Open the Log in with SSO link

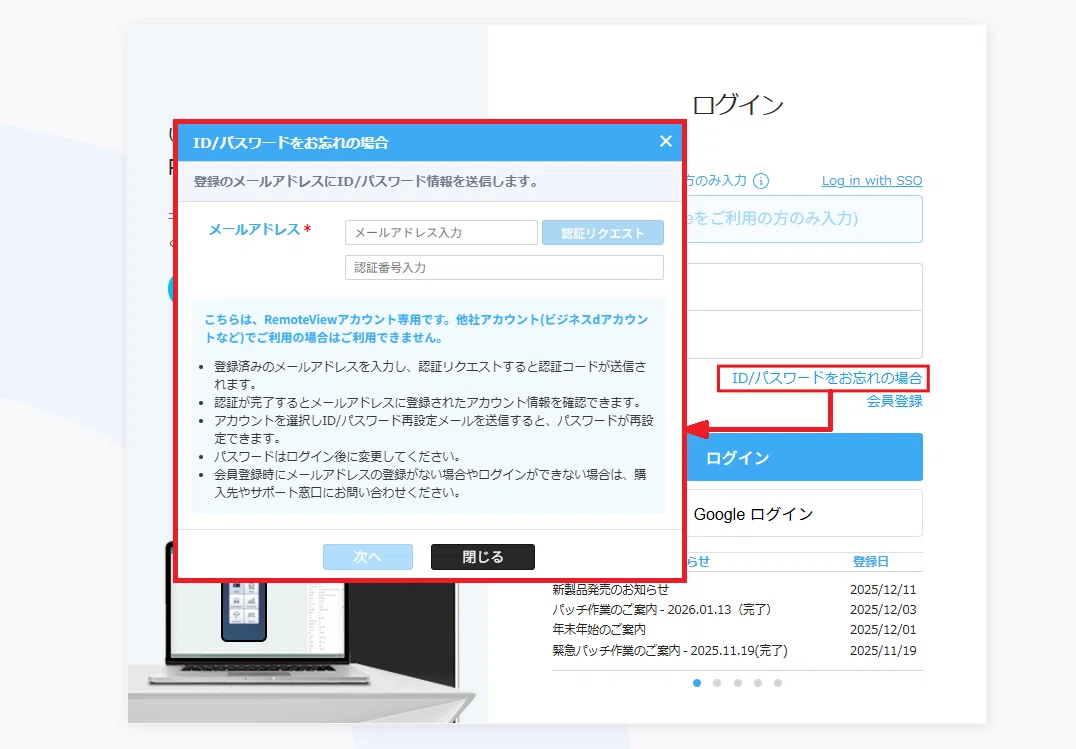click(871, 180)
